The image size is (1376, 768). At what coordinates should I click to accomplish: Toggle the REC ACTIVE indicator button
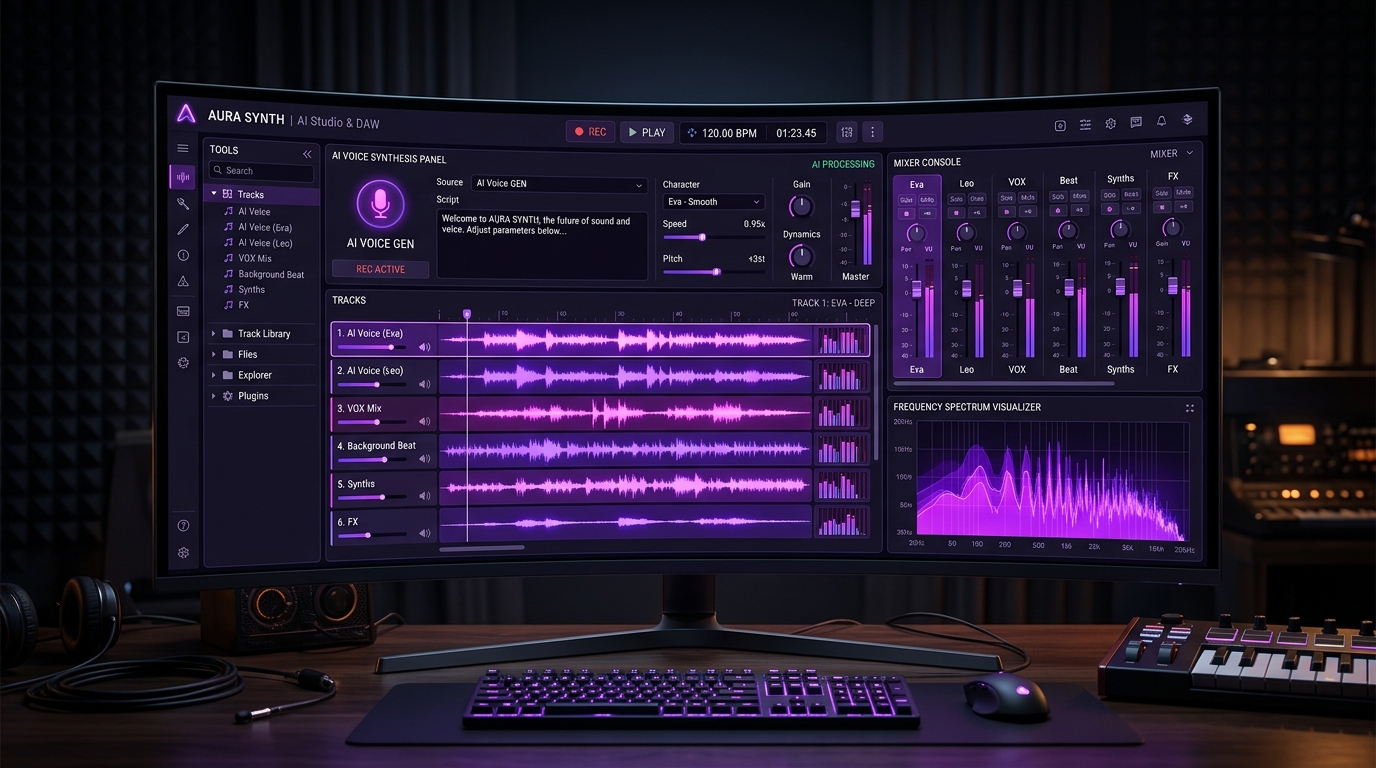pyautogui.click(x=380, y=269)
